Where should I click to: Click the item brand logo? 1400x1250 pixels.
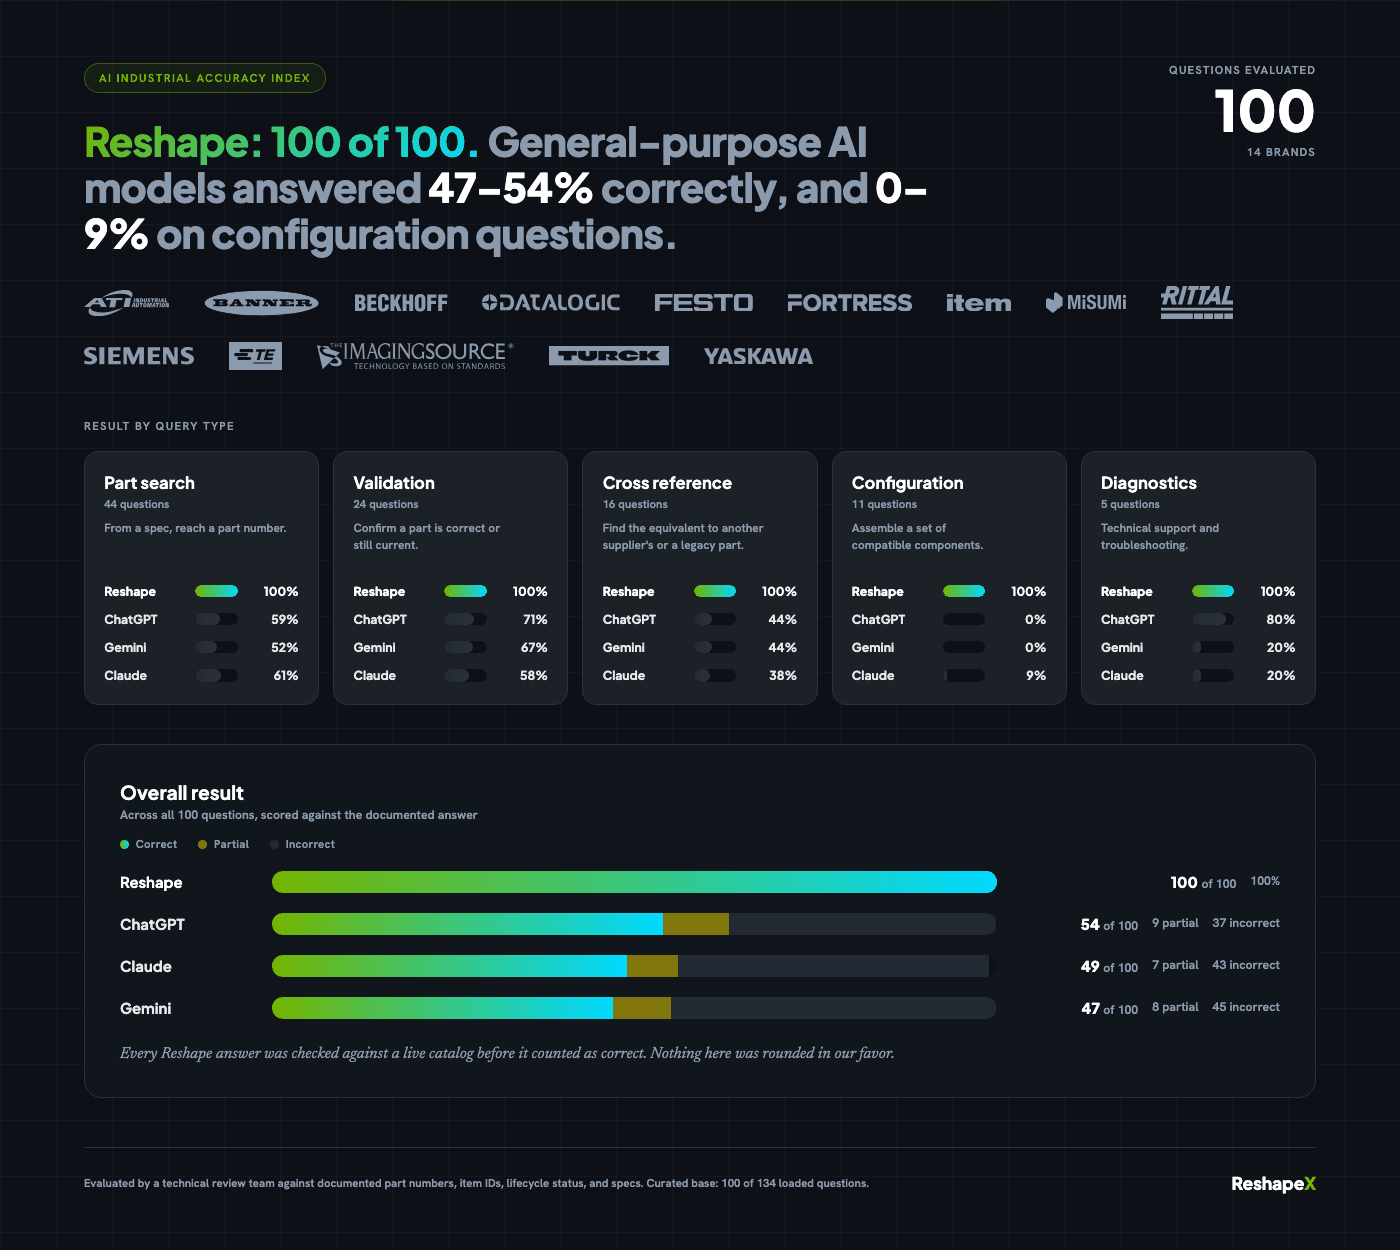(978, 303)
